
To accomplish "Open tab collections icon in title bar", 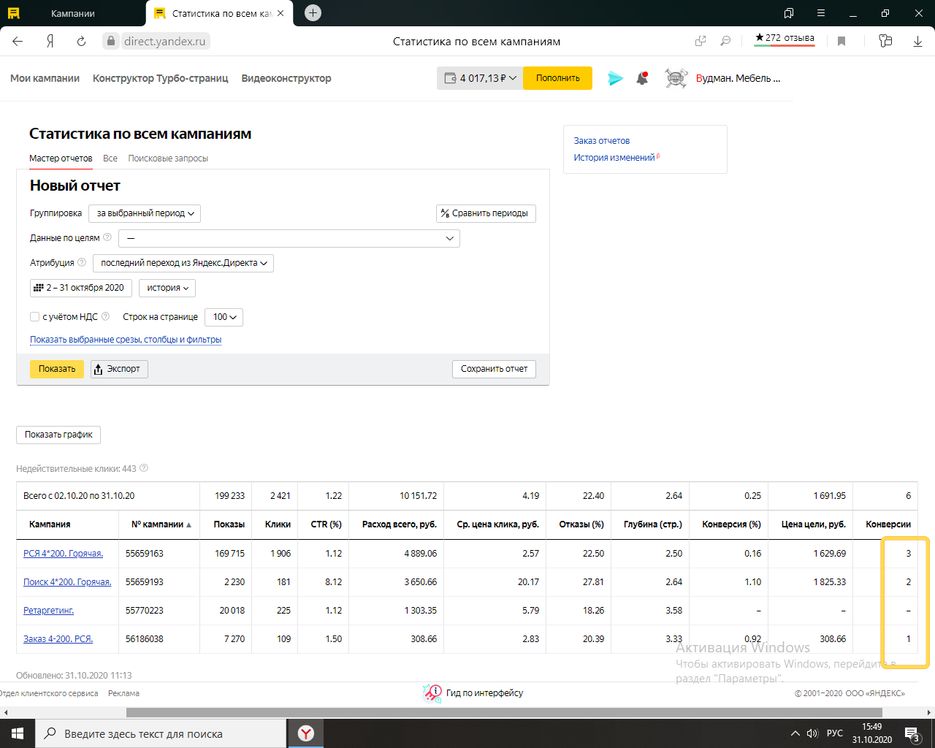I will click(x=789, y=13).
